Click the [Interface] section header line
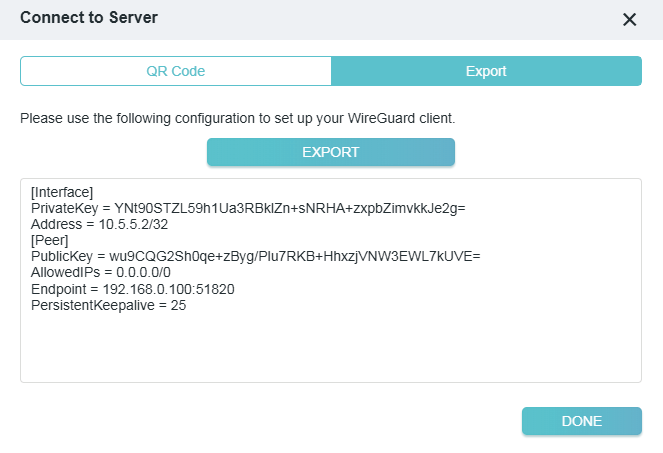The image size is (663, 453). (62, 191)
